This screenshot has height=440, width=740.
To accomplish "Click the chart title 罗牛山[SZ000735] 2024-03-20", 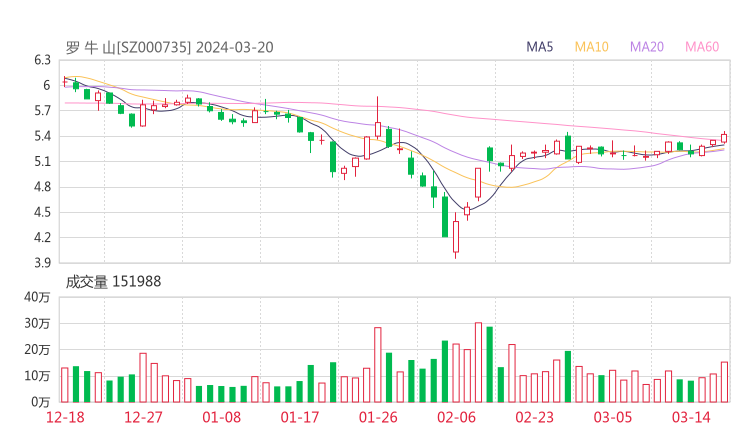I will pos(169,47).
